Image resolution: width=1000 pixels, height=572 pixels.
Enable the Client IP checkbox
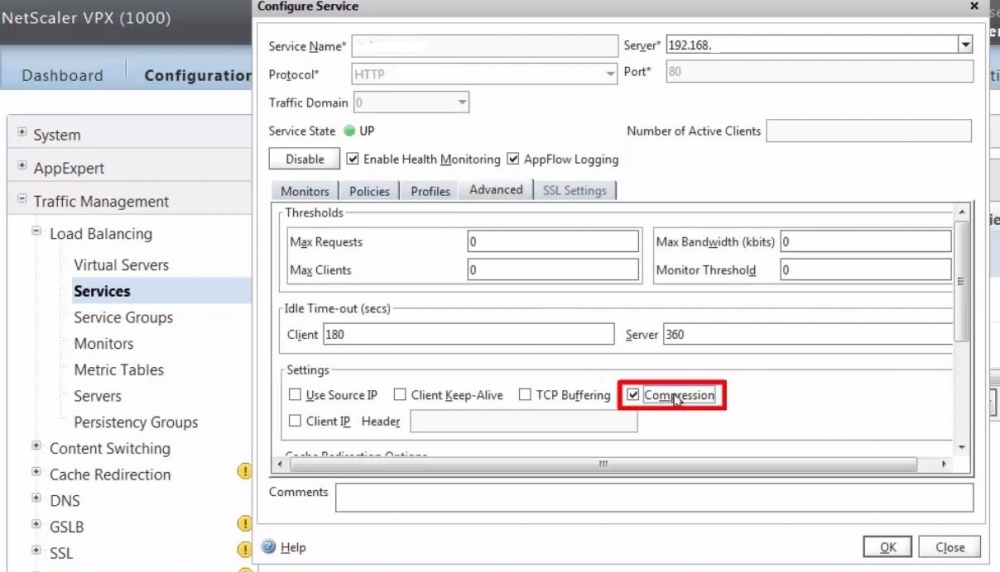point(295,421)
